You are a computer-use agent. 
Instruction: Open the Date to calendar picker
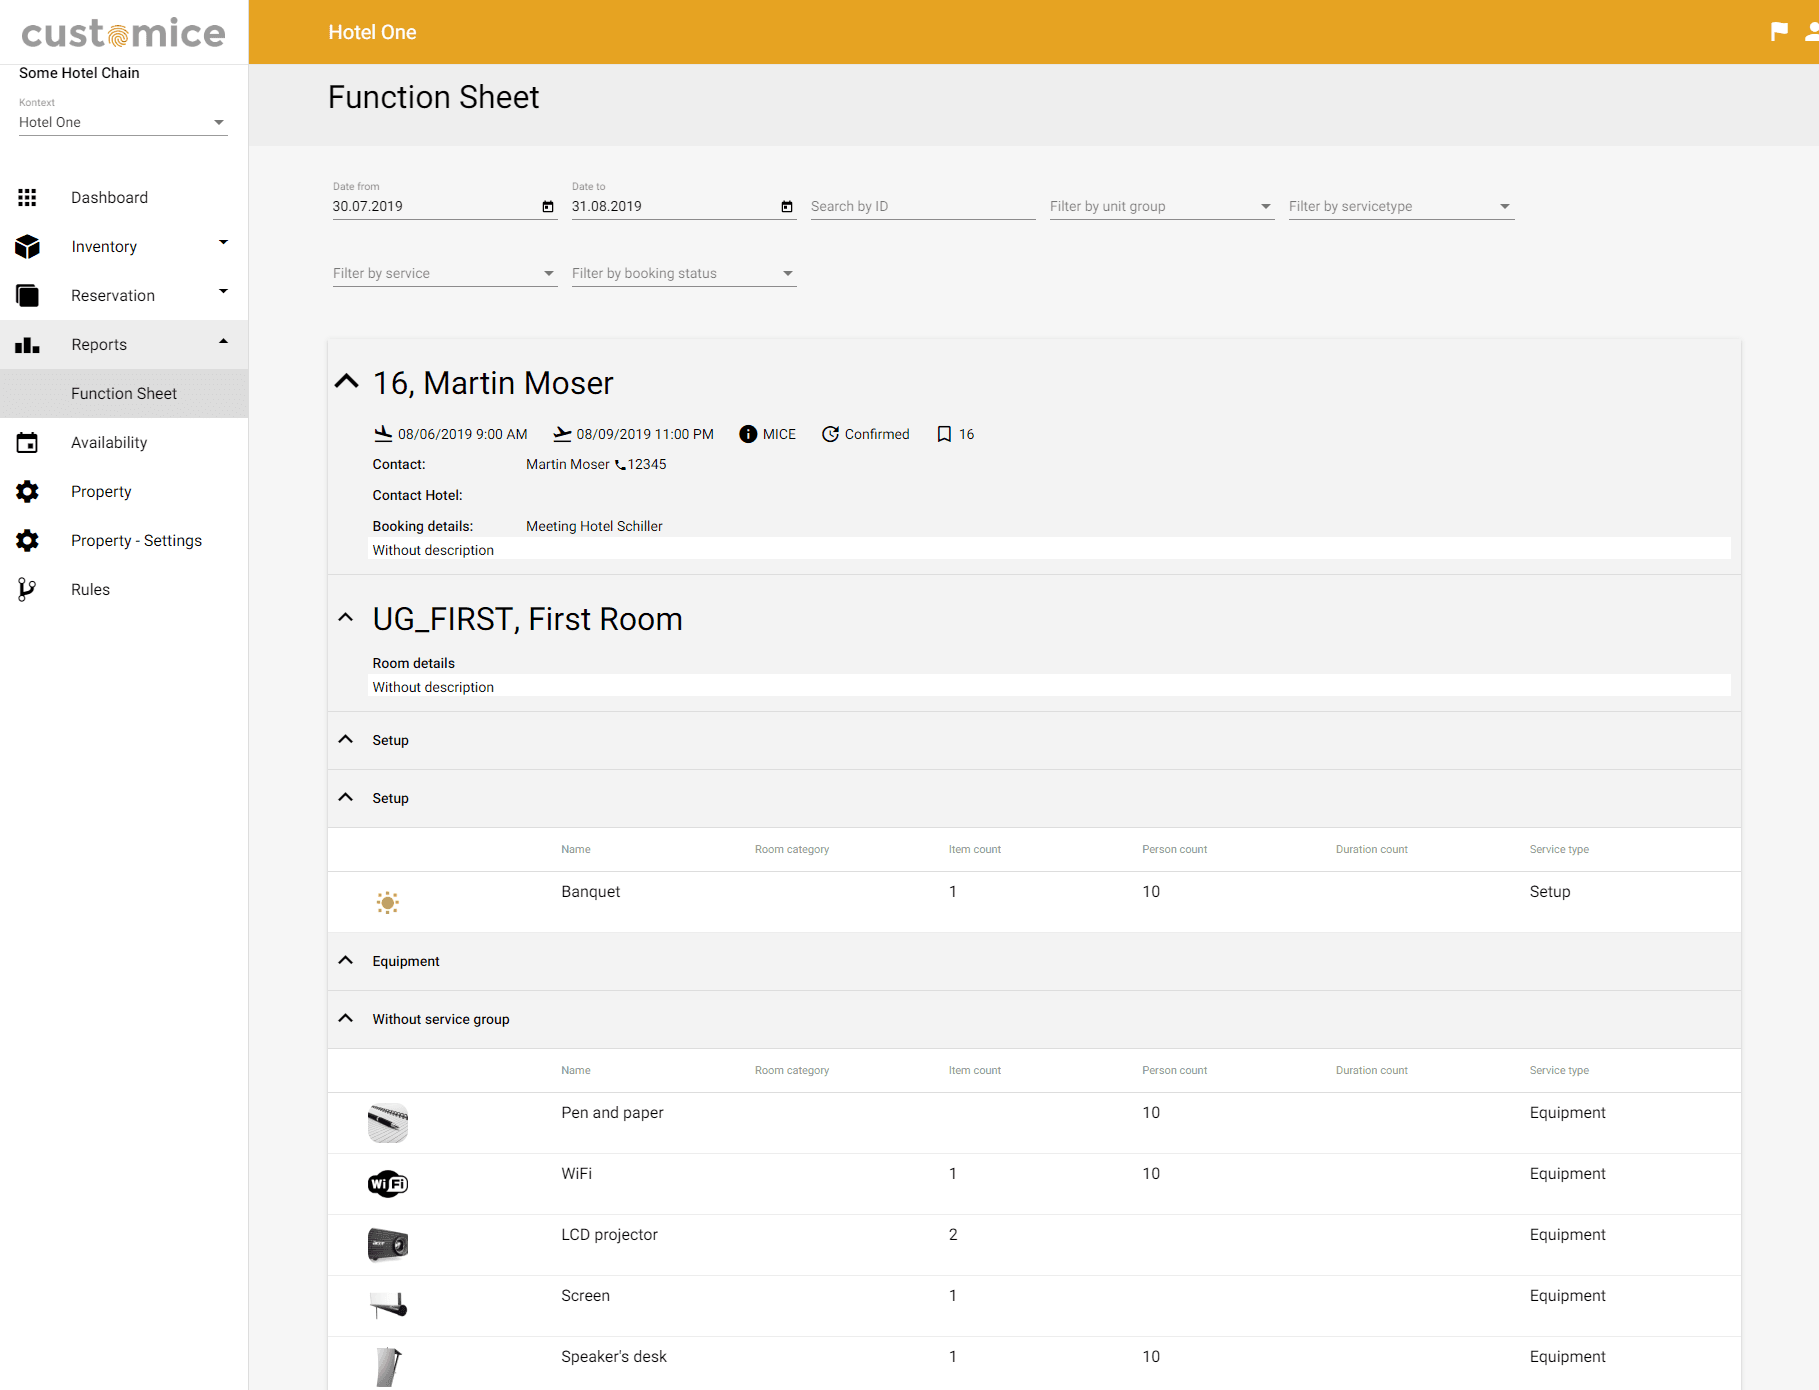click(x=786, y=207)
